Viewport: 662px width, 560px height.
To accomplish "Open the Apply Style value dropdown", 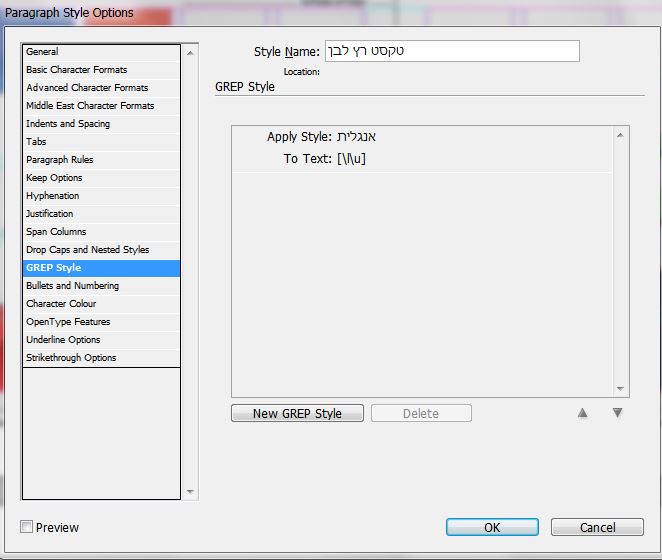I will coord(356,136).
